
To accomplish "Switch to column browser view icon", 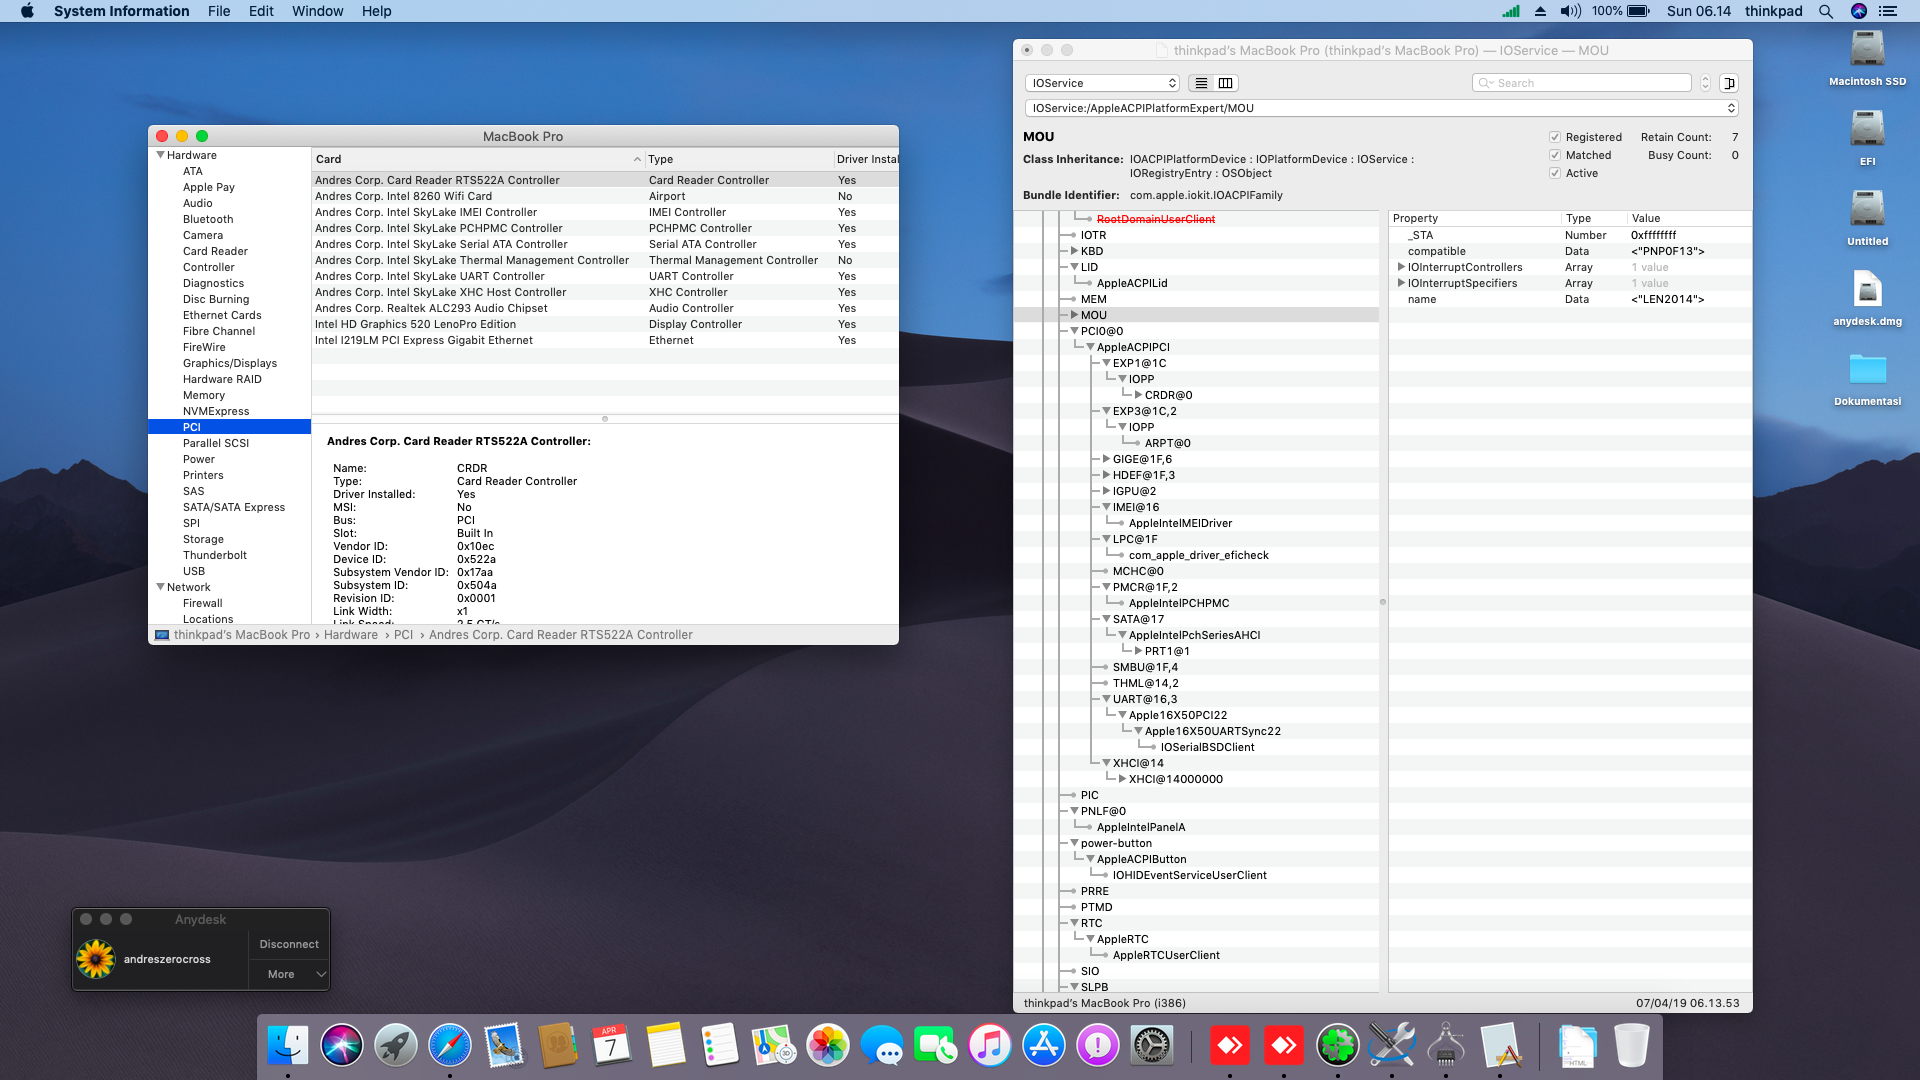I will (1225, 83).
